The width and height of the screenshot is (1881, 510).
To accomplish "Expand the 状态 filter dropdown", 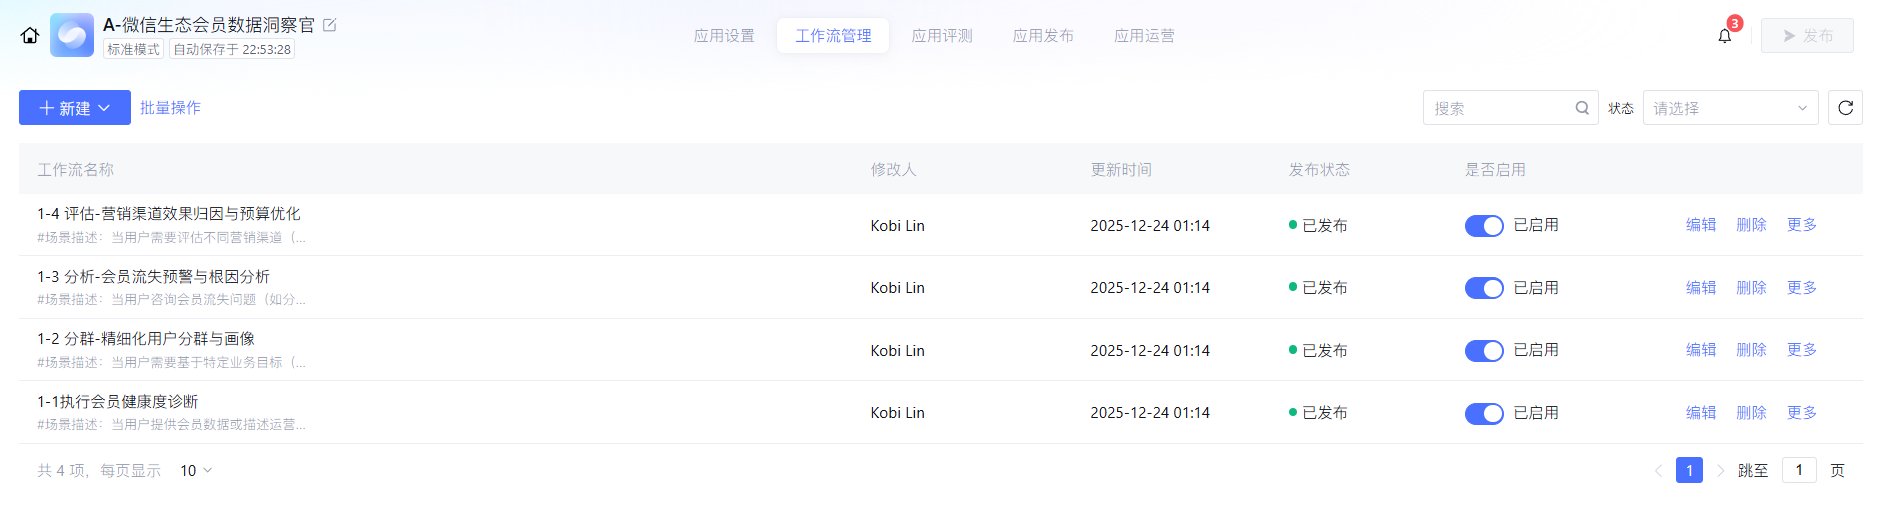I will coord(1730,108).
